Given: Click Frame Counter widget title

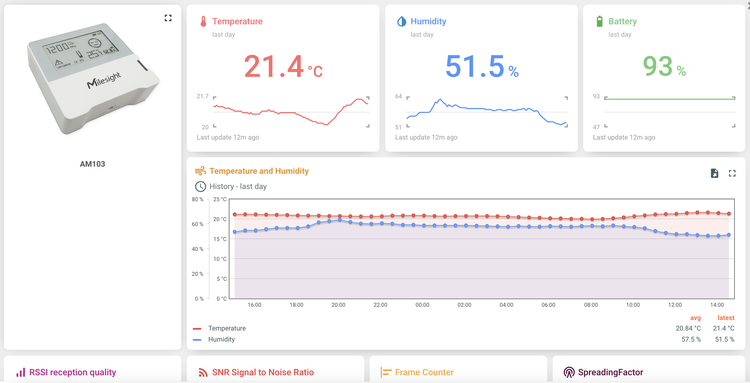Looking at the screenshot, I should pyautogui.click(x=424, y=372).
